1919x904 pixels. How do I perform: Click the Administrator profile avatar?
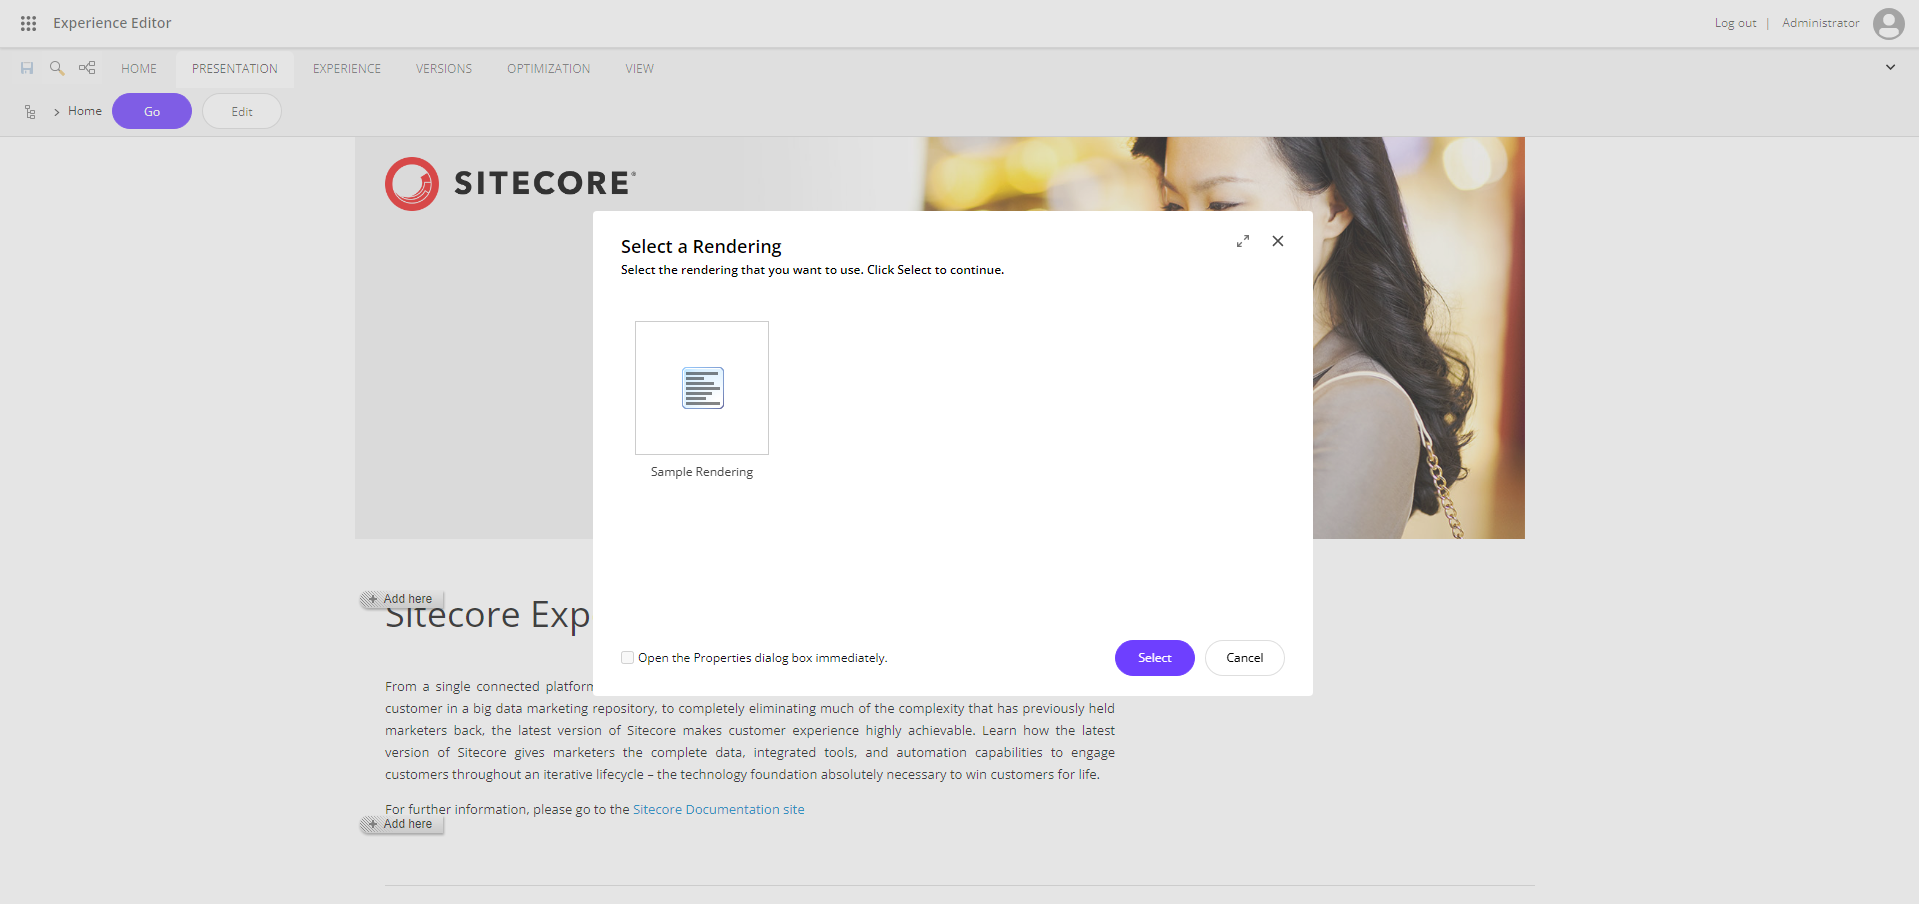click(x=1888, y=23)
